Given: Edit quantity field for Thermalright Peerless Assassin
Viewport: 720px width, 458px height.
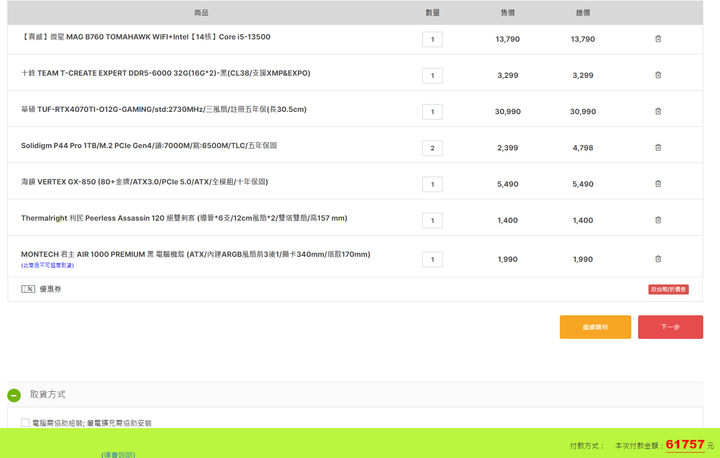Looking at the screenshot, I should click(432, 221).
